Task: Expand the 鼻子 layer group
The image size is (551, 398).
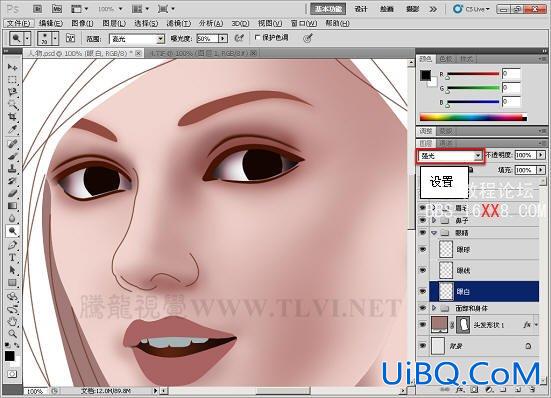Action: (x=434, y=220)
